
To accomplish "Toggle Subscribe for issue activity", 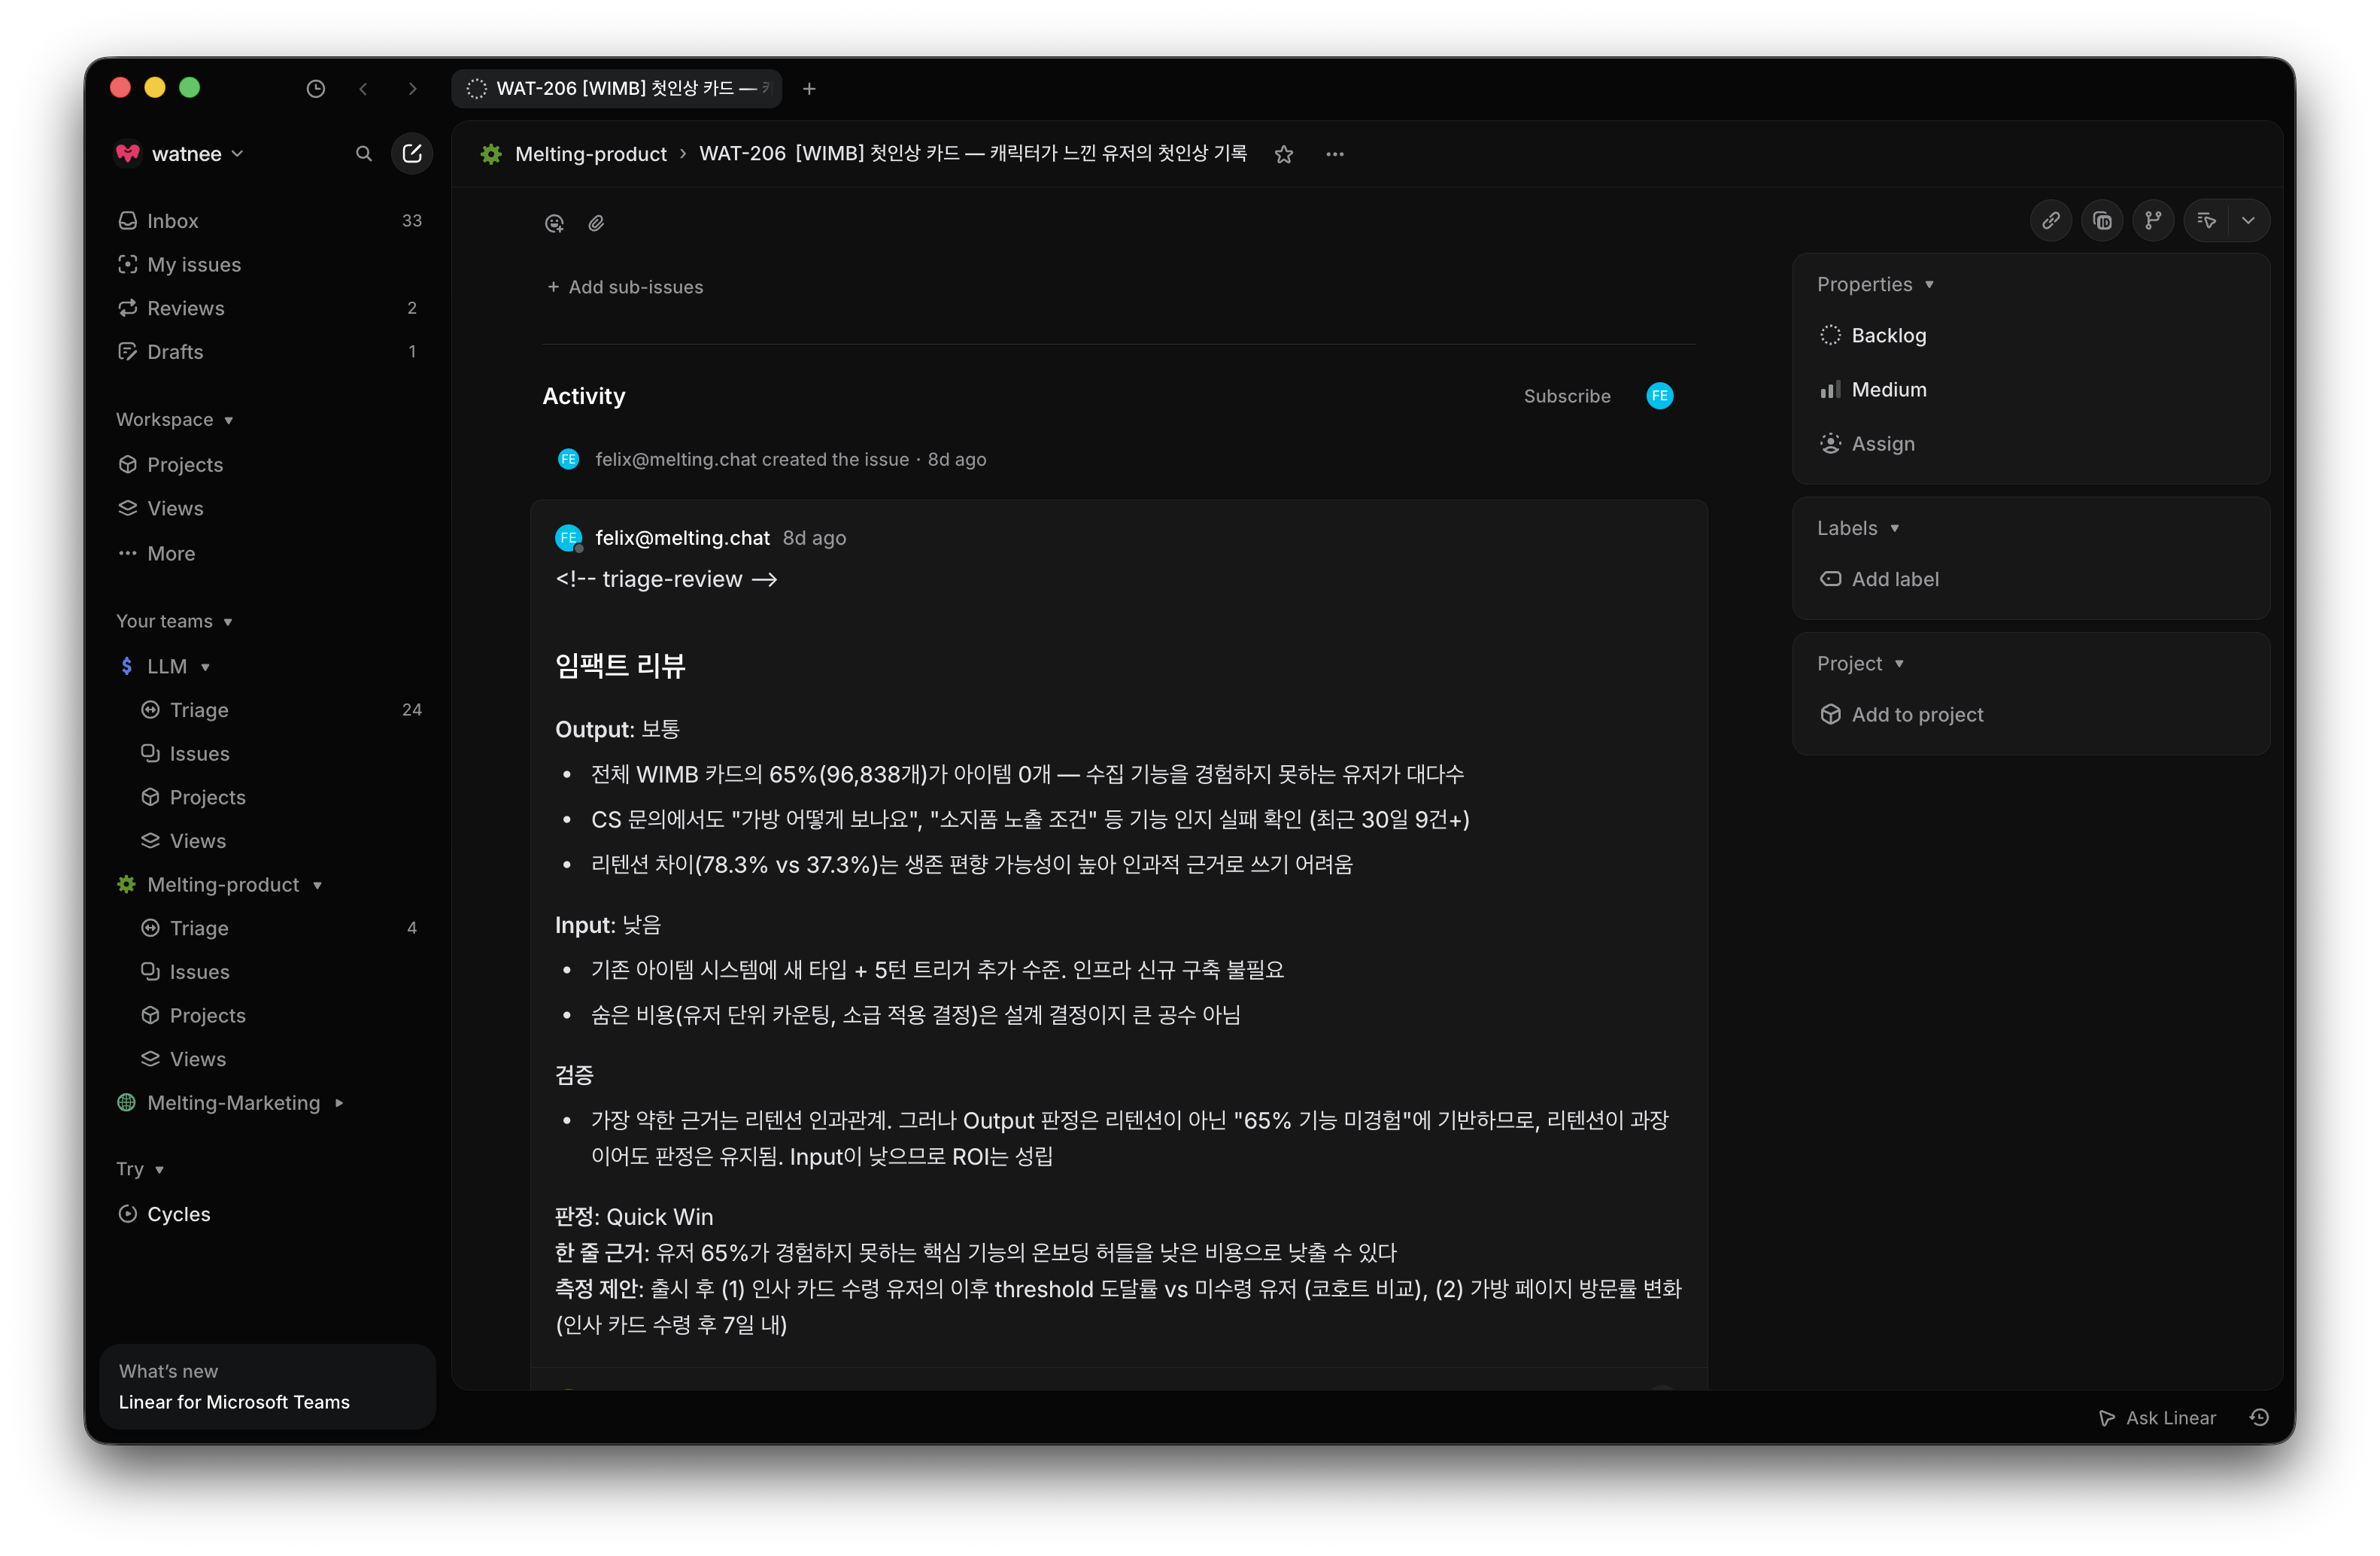I will [x=1566, y=396].
